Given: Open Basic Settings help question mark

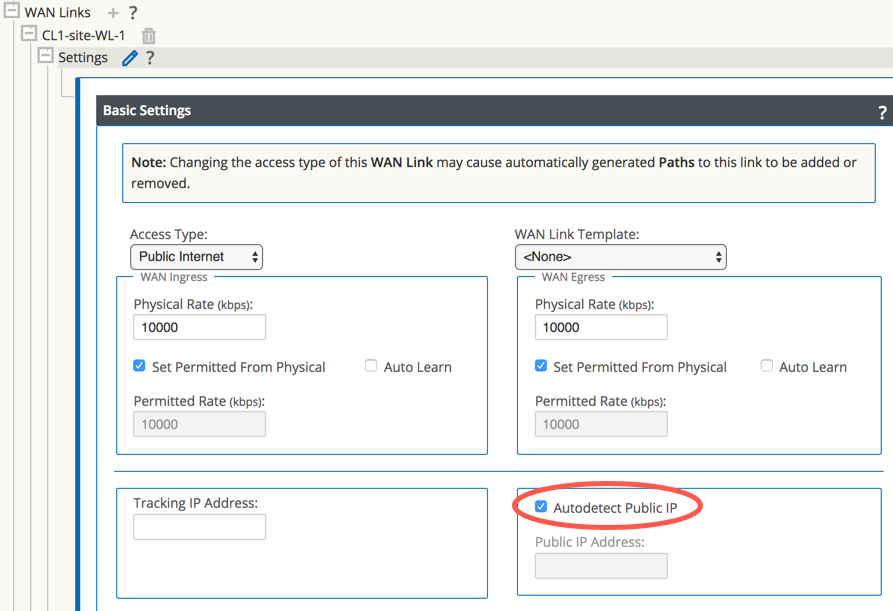Looking at the screenshot, I should coord(882,112).
